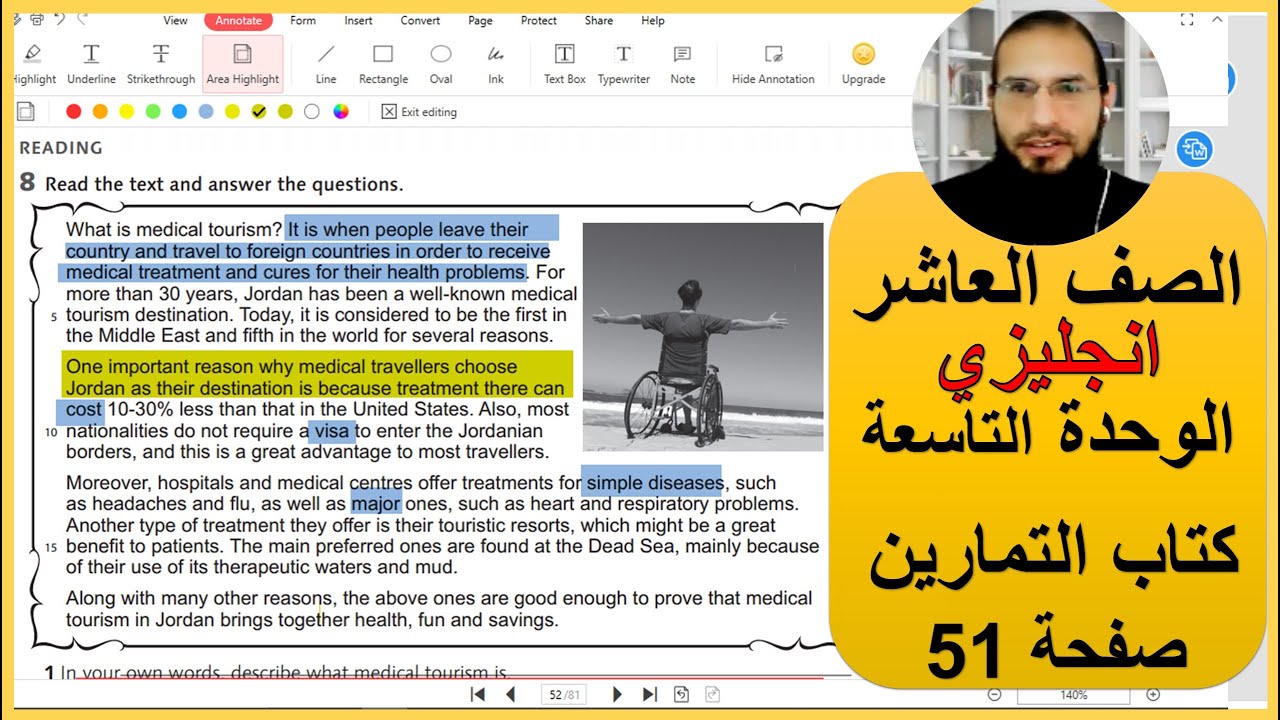Select the Ink freehand tool

tap(496, 63)
